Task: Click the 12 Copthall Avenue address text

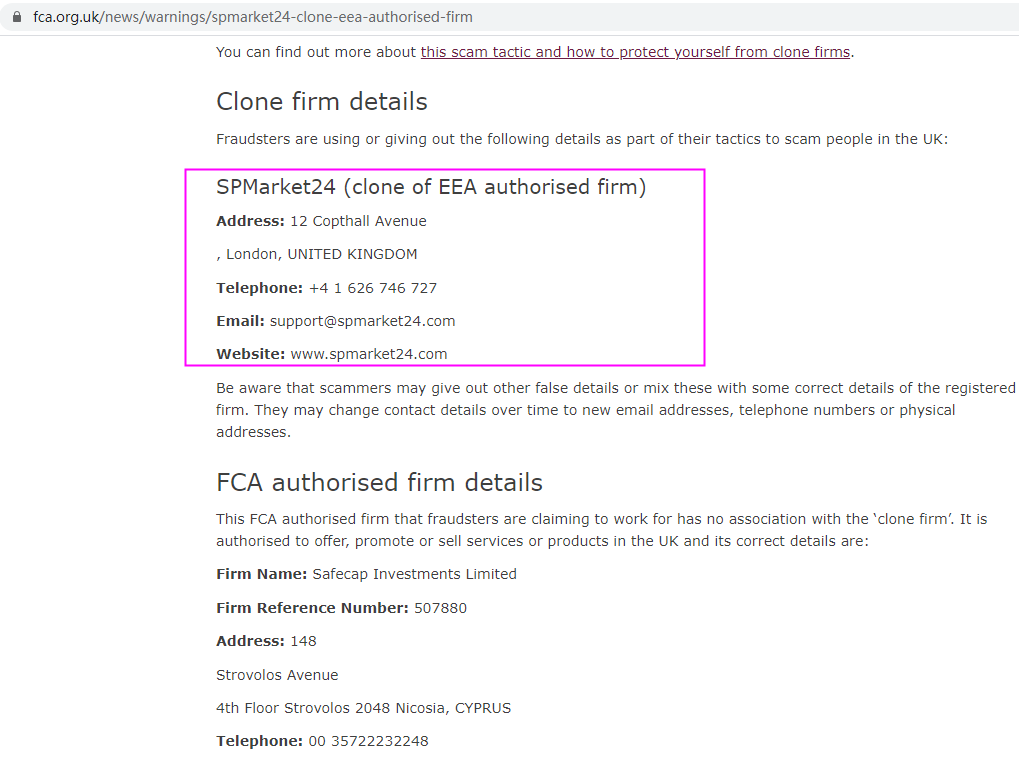Action: tap(358, 221)
